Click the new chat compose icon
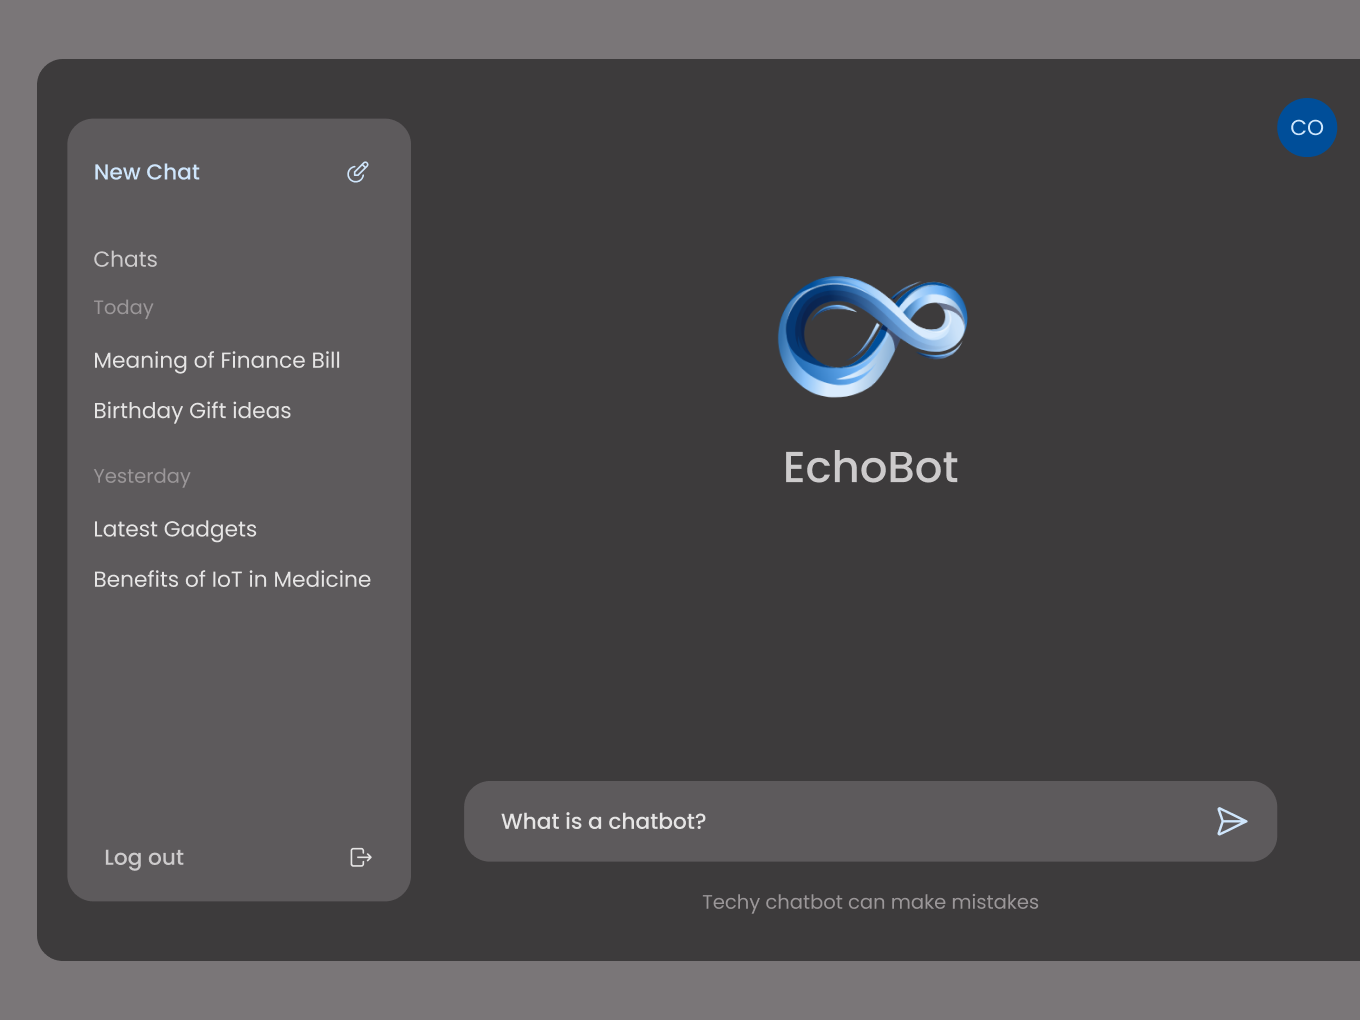Screen dimensions: 1360x1020 [x=358, y=171]
